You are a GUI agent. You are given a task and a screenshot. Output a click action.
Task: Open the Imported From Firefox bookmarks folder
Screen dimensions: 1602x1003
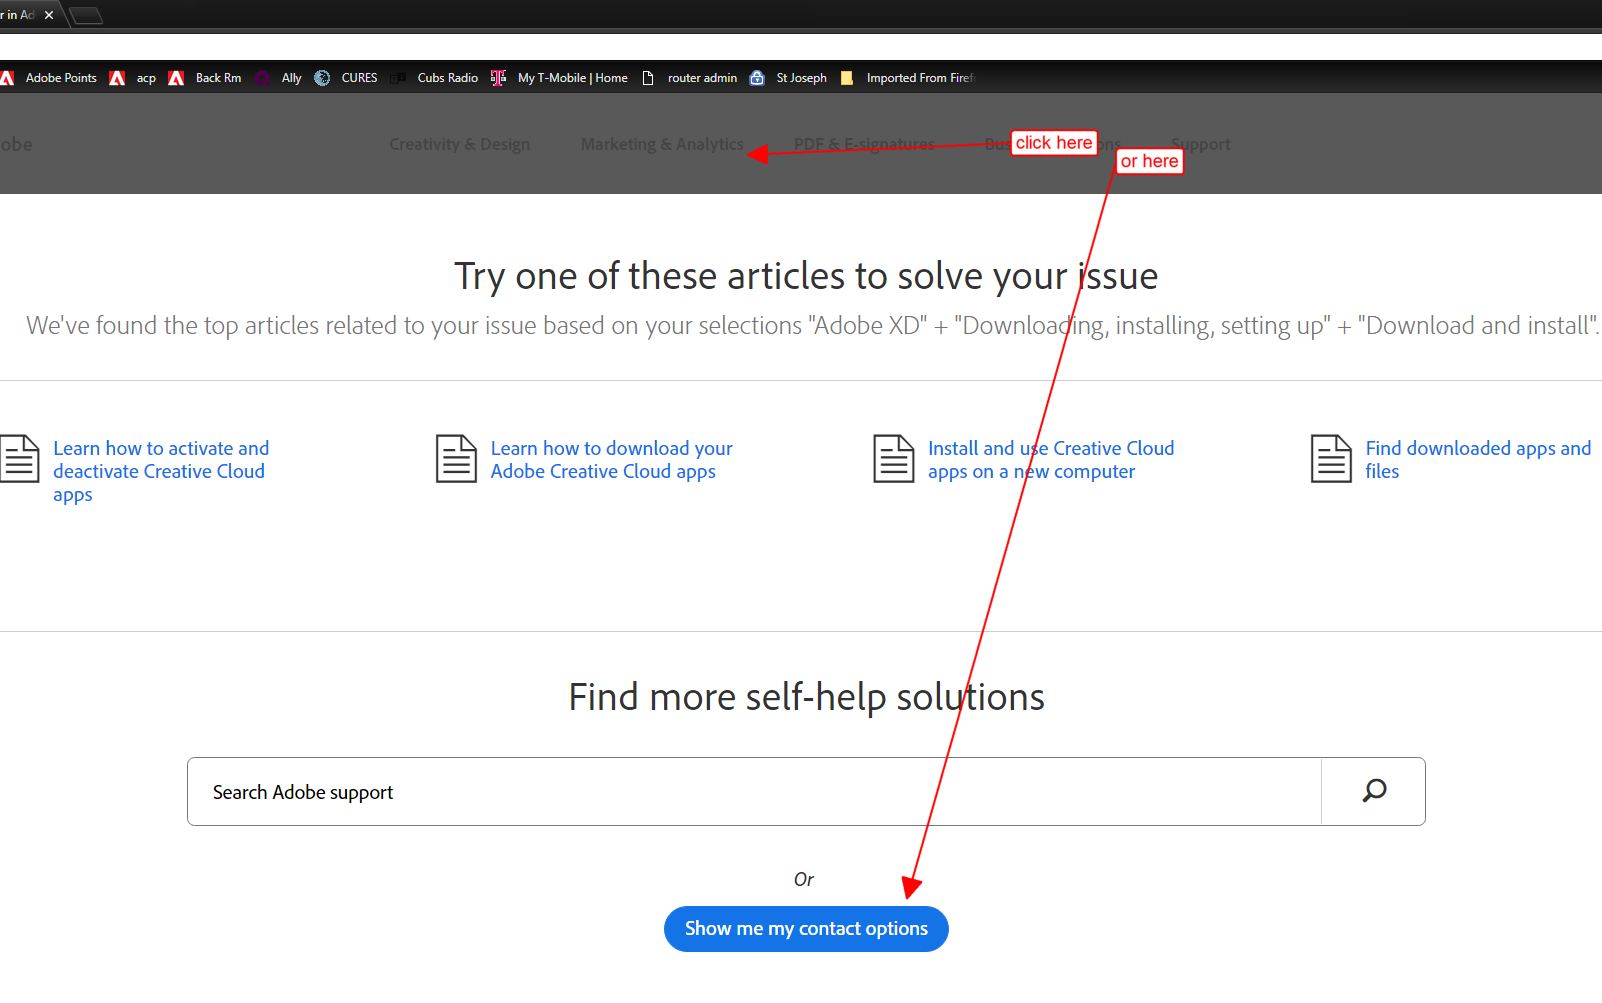[907, 78]
